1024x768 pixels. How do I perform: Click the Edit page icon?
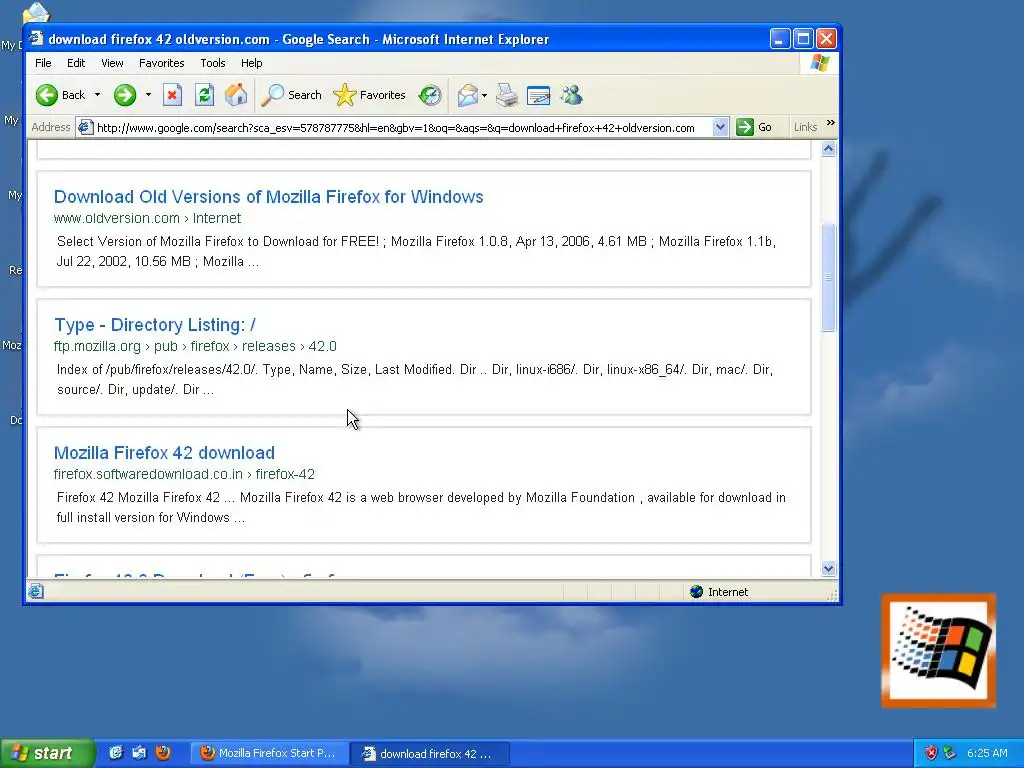click(539, 95)
